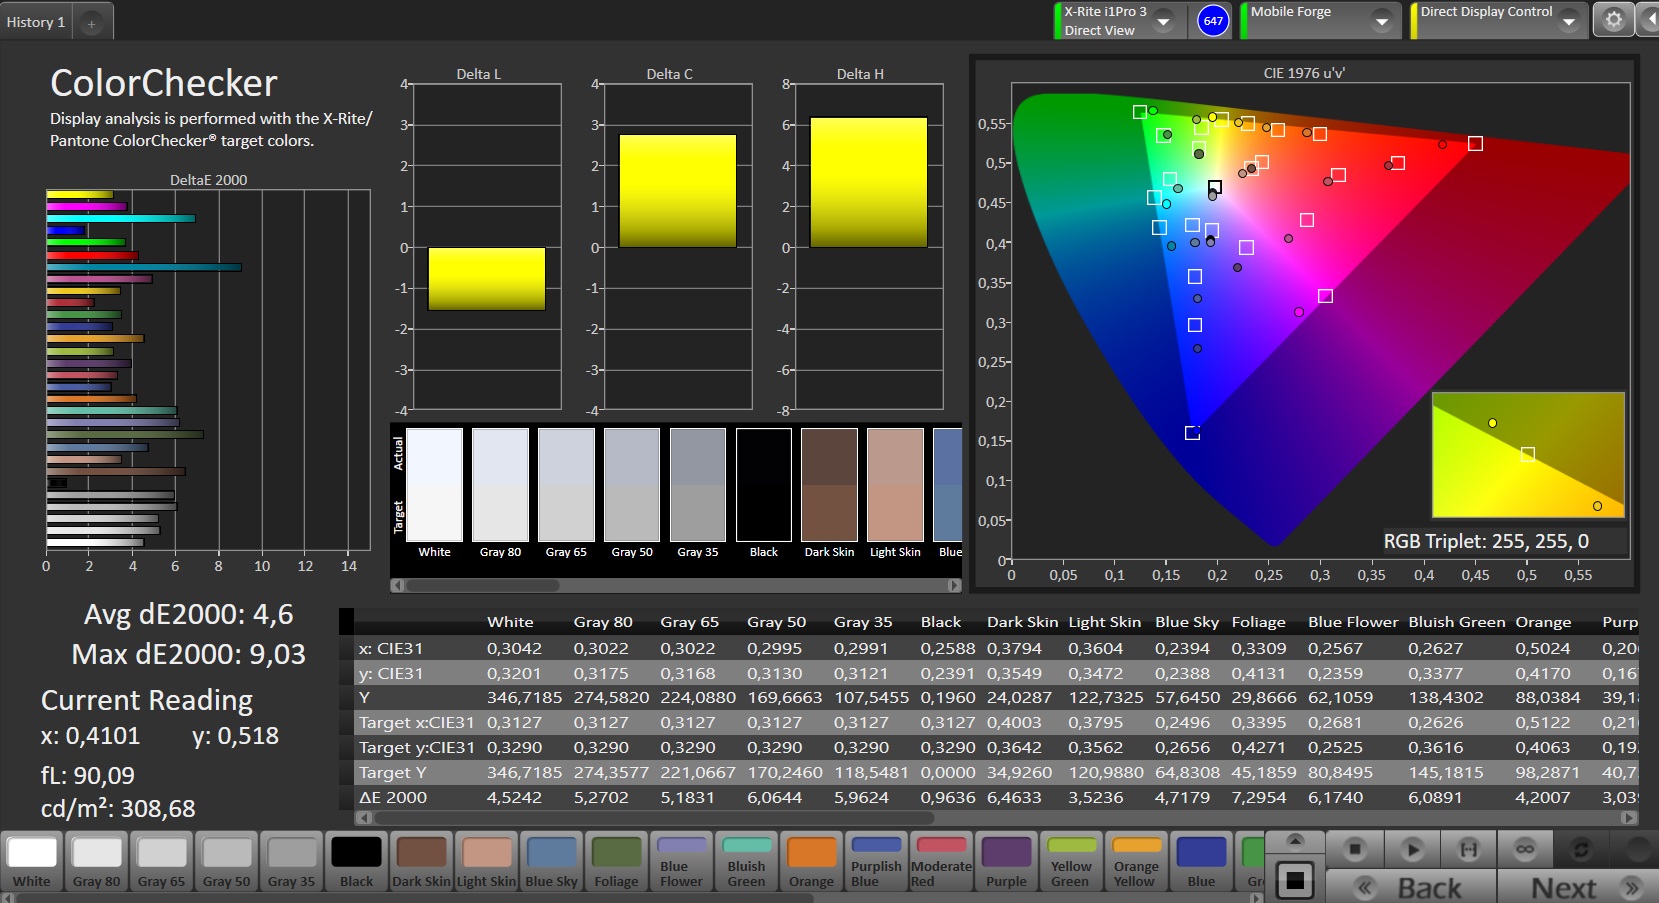Open the settings gear icon
Image resolution: width=1659 pixels, height=903 pixels.
tap(1613, 20)
